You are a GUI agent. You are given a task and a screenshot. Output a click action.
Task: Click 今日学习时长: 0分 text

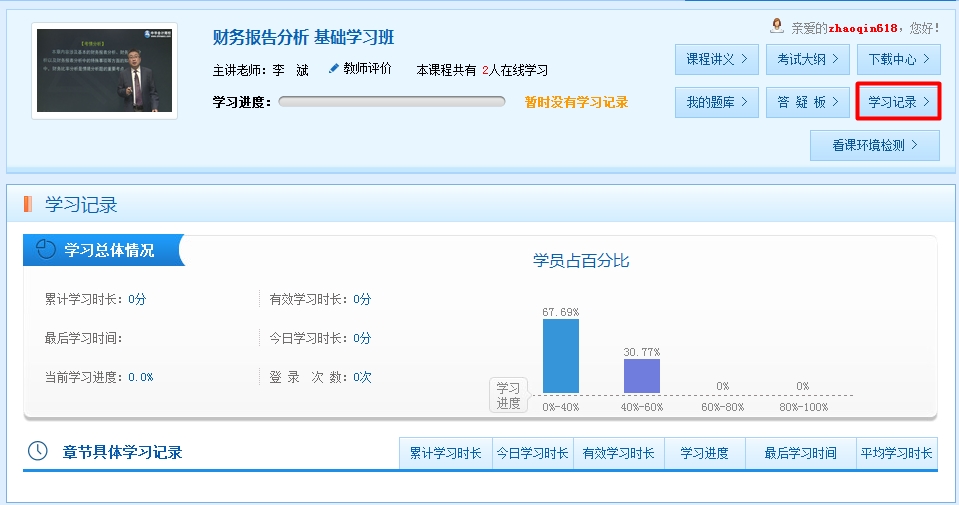(x=320, y=338)
